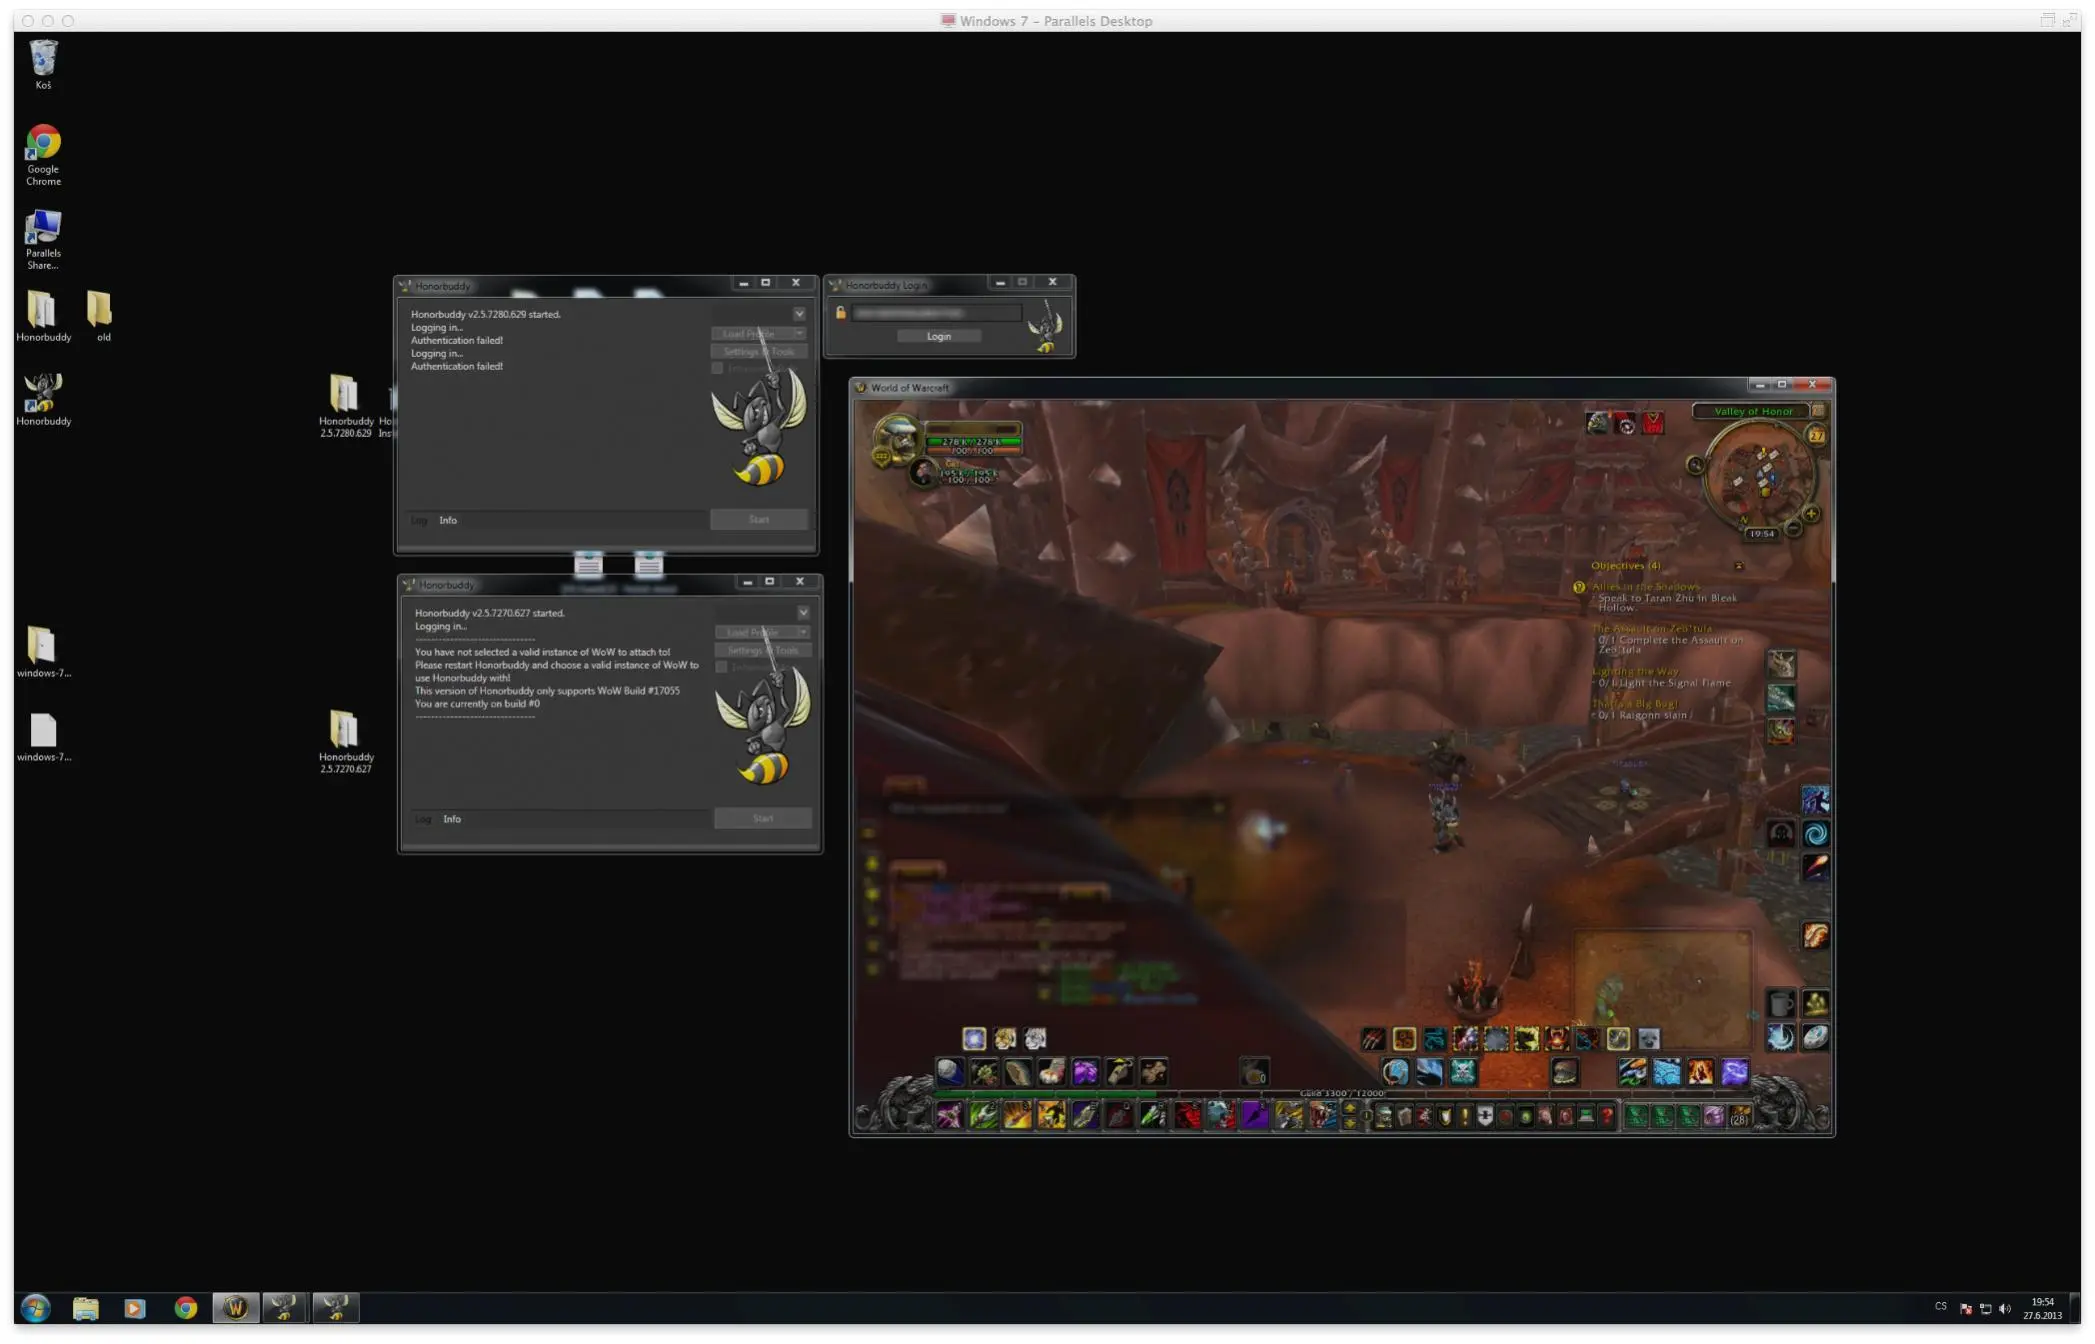The image size is (2095, 1344).
Task: Use the first quest item button by objectives
Action: [1781, 664]
